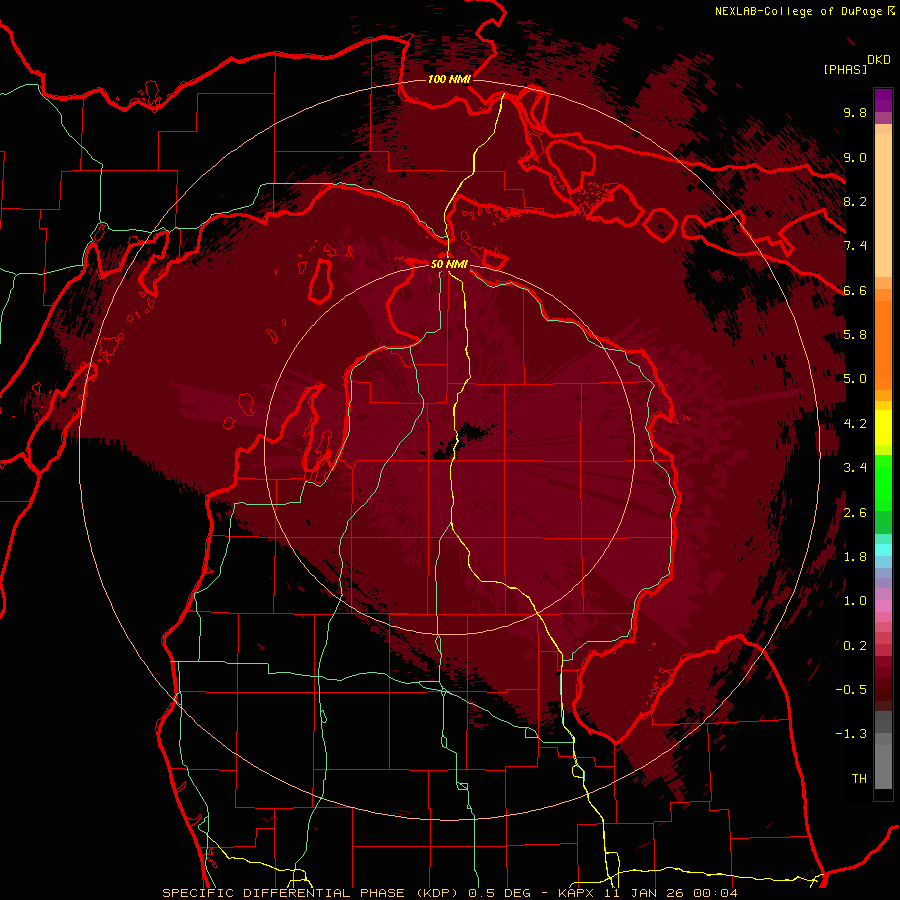Image resolution: width=900 pixels, height=900 pixels.
Task: Click the TH threshold label
Action: tap(859, 779)
